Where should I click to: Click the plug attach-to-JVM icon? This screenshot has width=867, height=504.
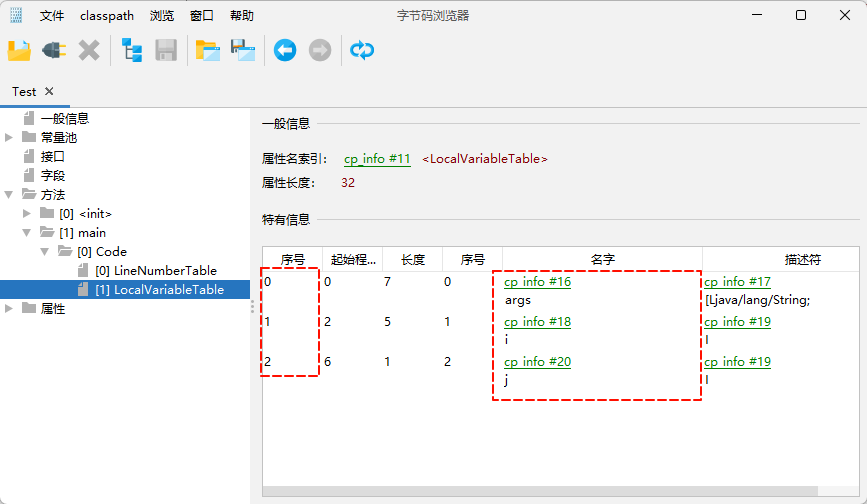click(54, 50)
